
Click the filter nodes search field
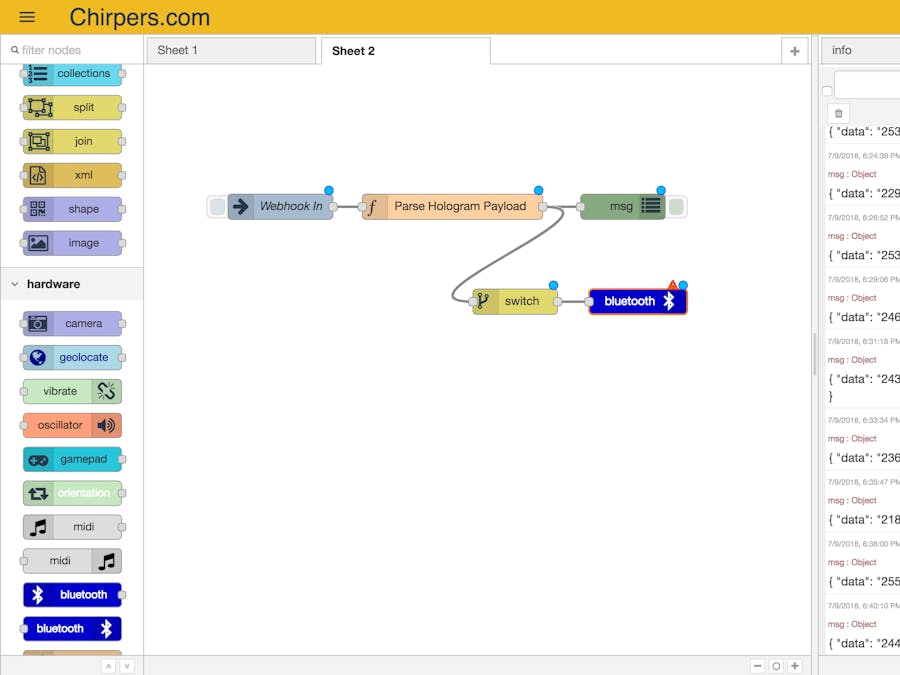[x=70, y=48]
